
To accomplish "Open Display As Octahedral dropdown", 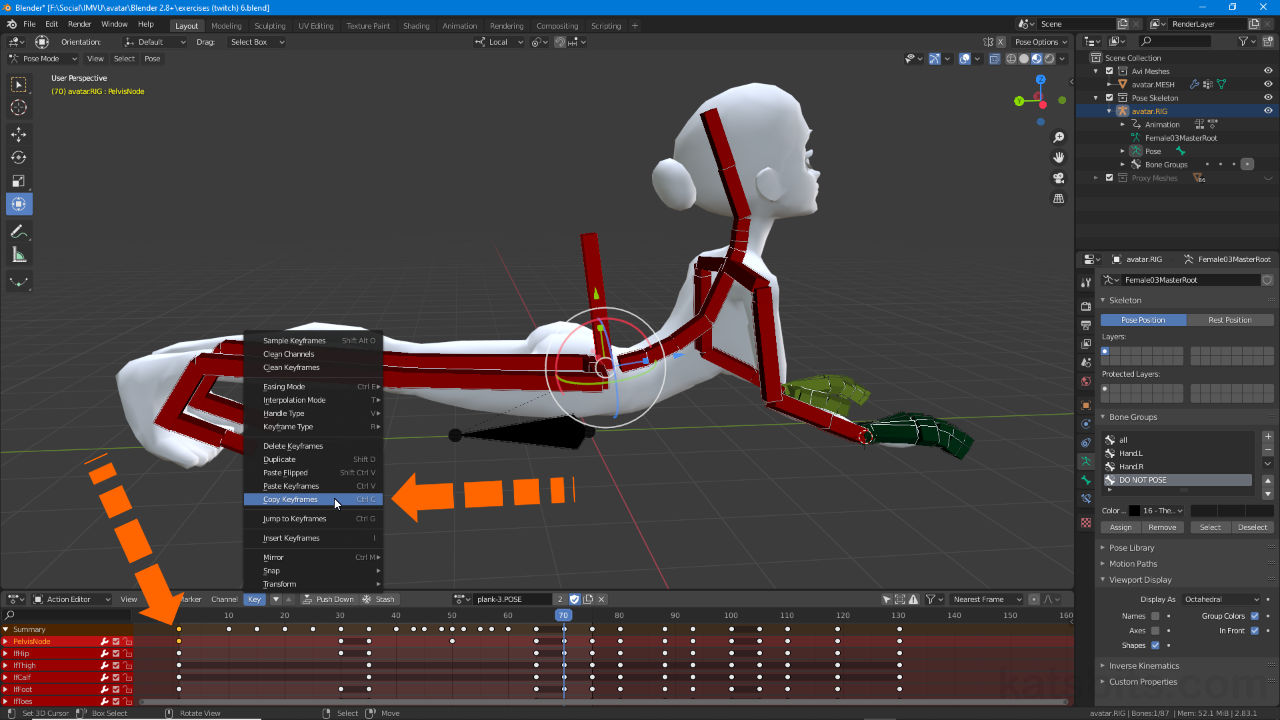I will point(1220,599).
